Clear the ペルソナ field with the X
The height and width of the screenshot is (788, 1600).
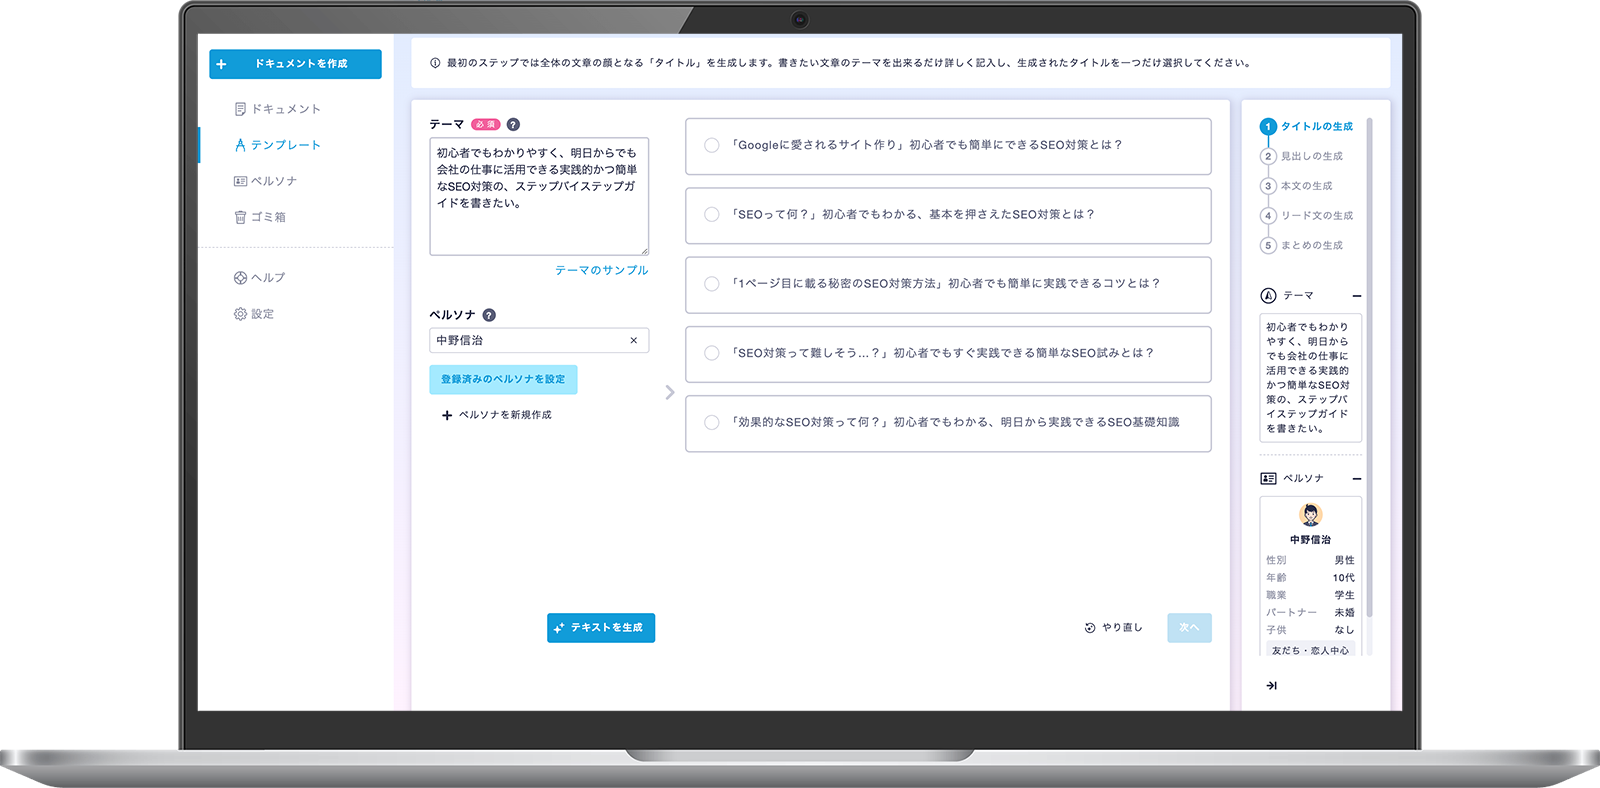tap(633, 340)
